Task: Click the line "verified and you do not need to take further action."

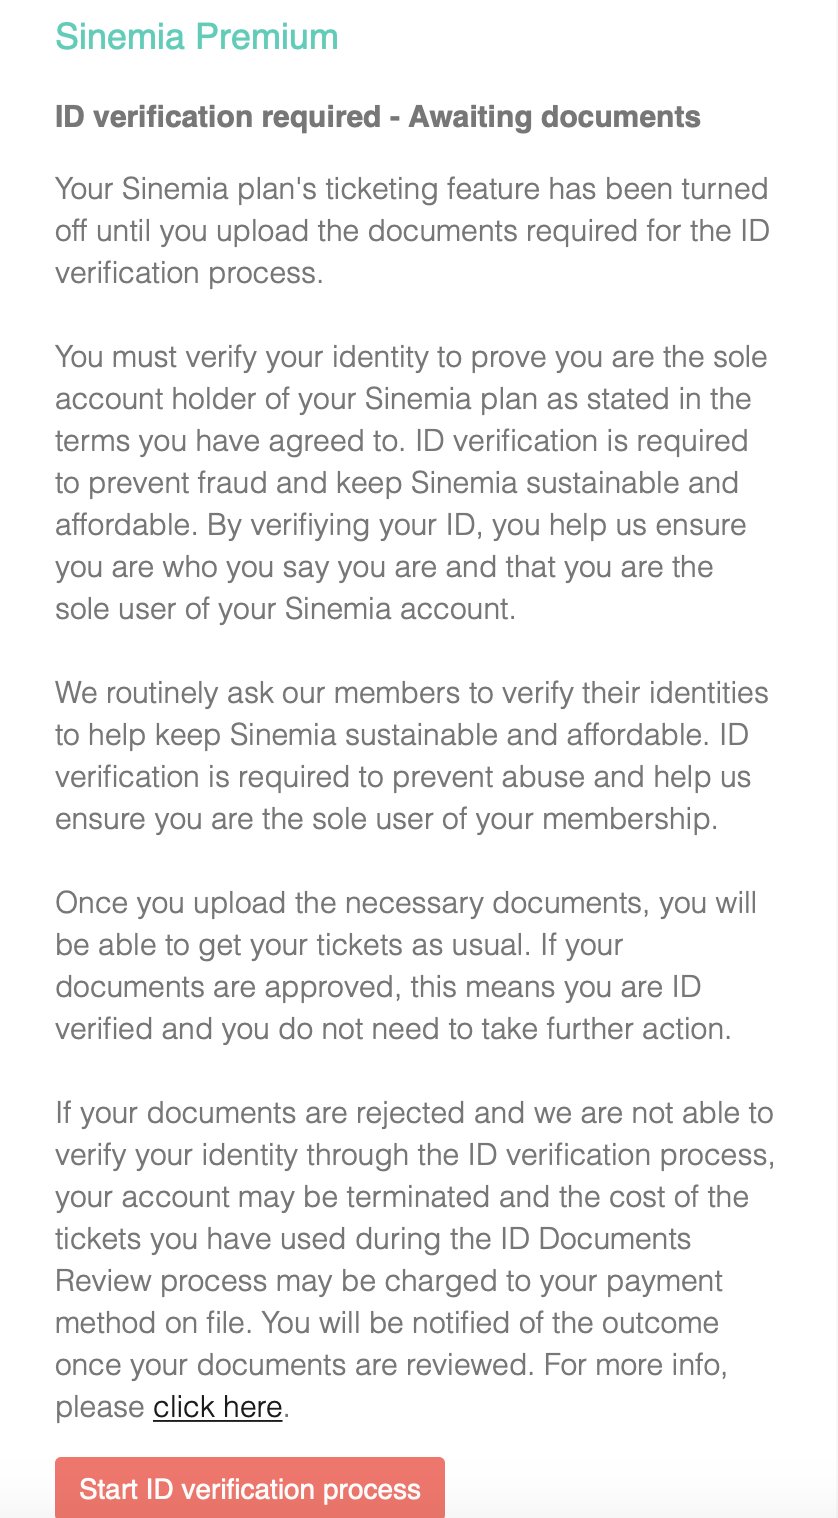Action: 393,1029
